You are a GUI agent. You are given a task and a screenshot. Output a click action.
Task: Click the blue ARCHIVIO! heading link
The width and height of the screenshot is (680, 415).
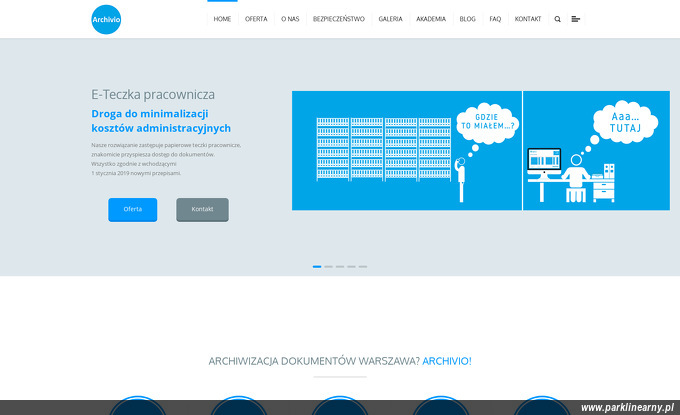click(x=447, y=361)
